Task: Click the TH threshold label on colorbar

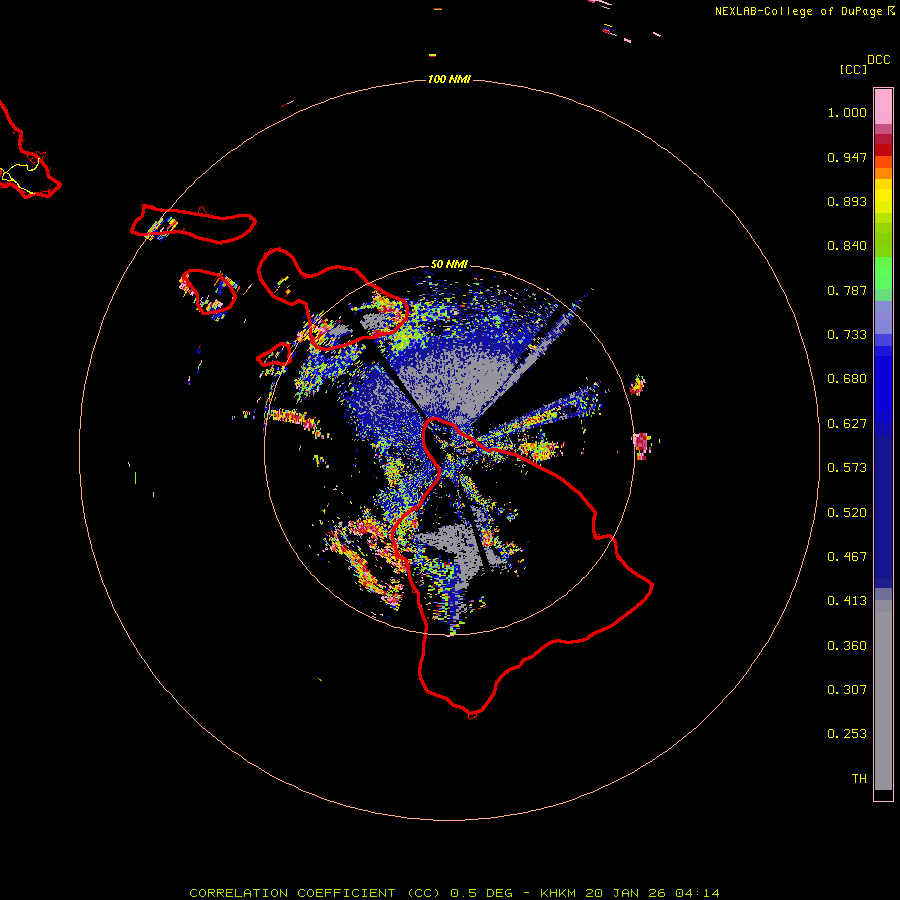Action: point(859,779)
